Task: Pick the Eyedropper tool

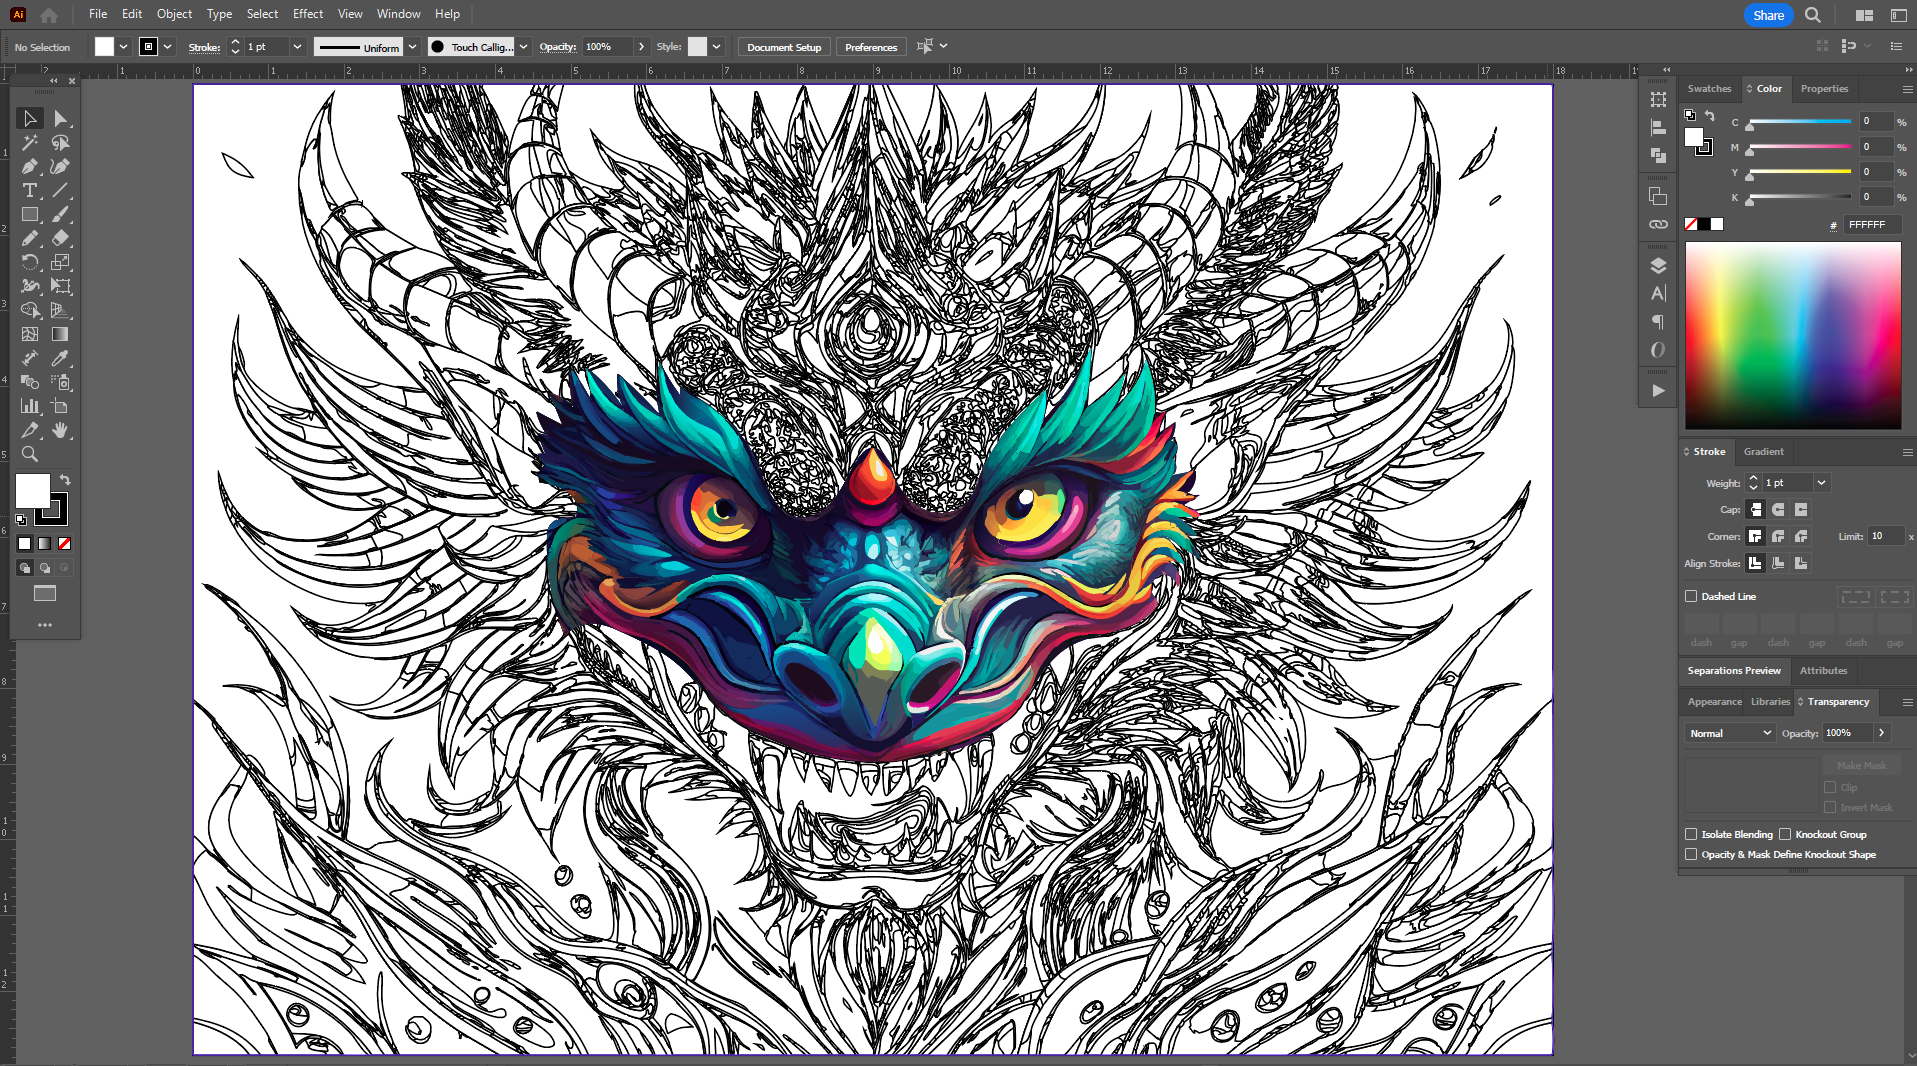Action: (60, 358)
